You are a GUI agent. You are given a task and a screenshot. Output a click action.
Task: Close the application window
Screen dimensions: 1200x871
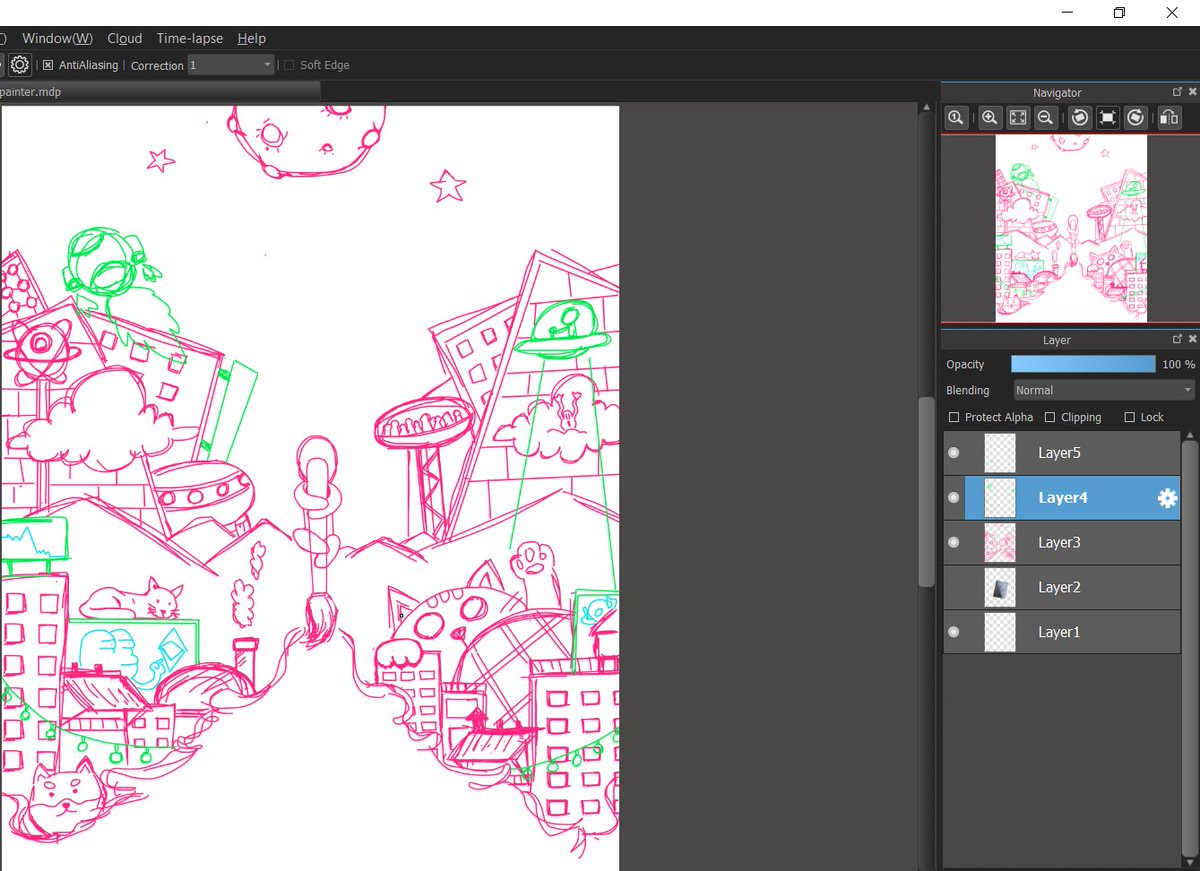click(x=1172, y=13)
